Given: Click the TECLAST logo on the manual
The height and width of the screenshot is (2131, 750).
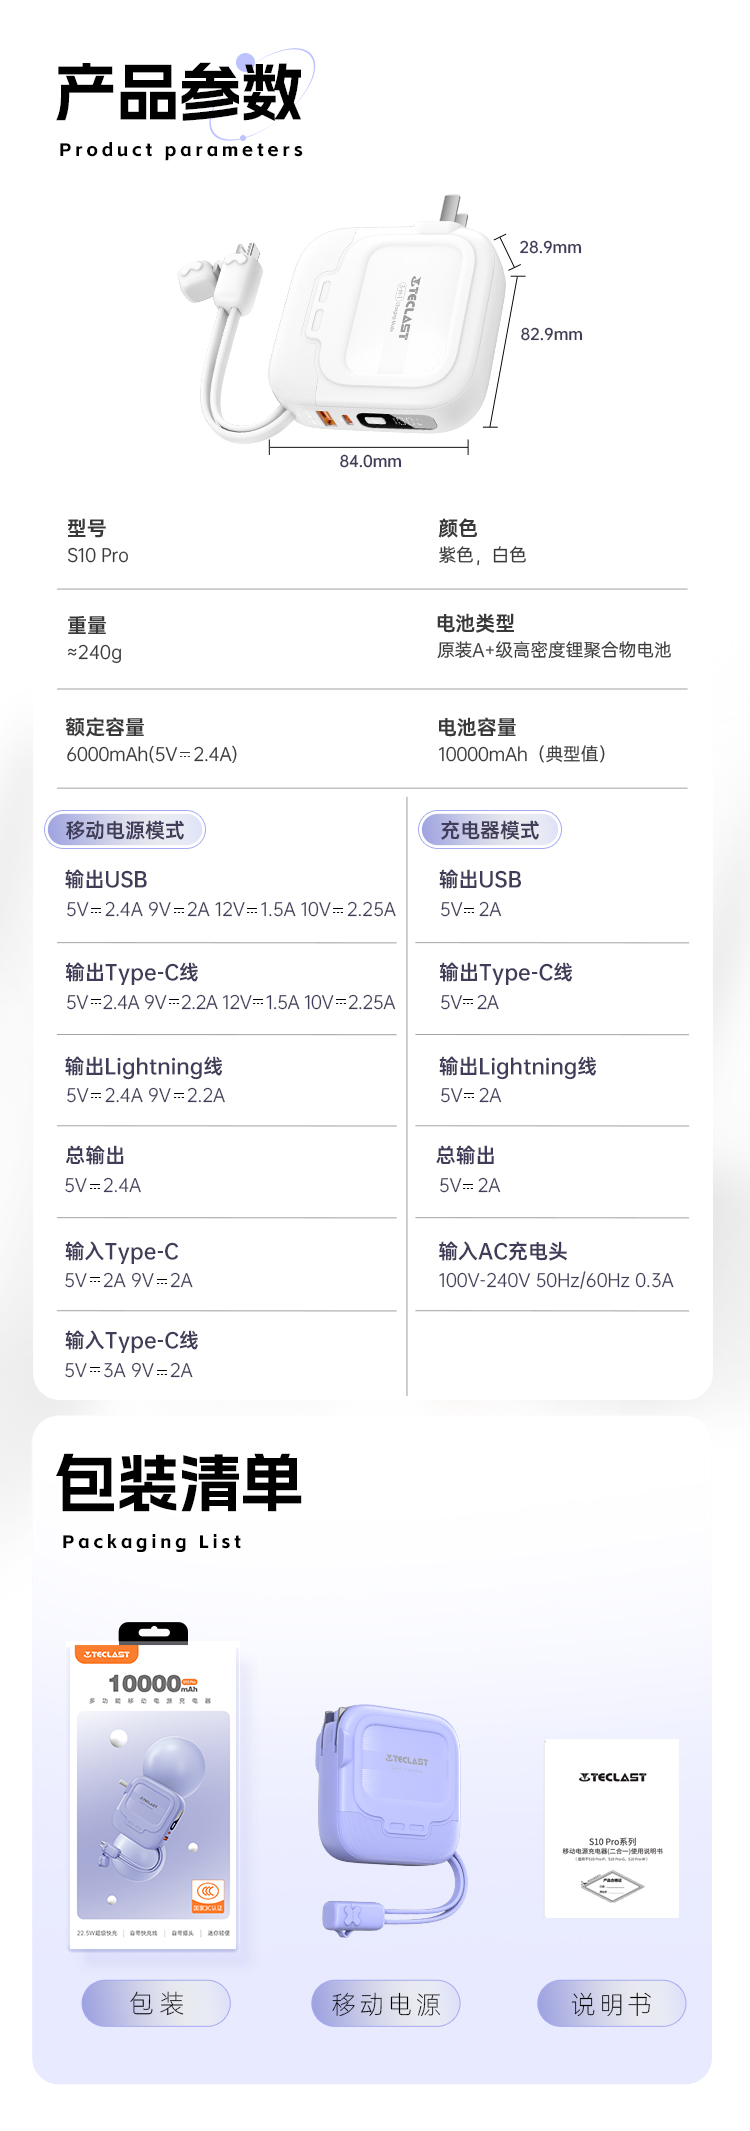Looking at the screenshot, I should click(612, 1777).
